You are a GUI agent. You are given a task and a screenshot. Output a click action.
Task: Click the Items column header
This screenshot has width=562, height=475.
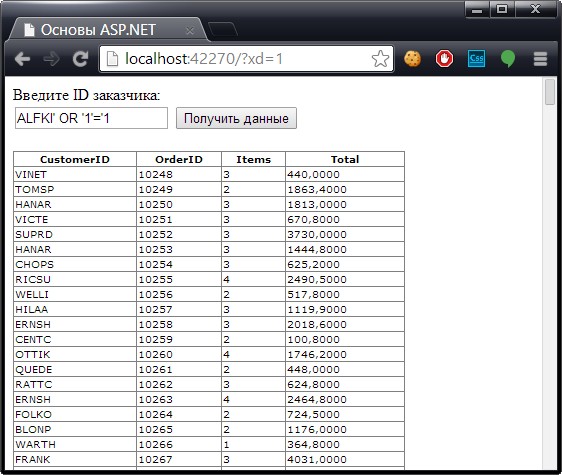click(253, 159)
